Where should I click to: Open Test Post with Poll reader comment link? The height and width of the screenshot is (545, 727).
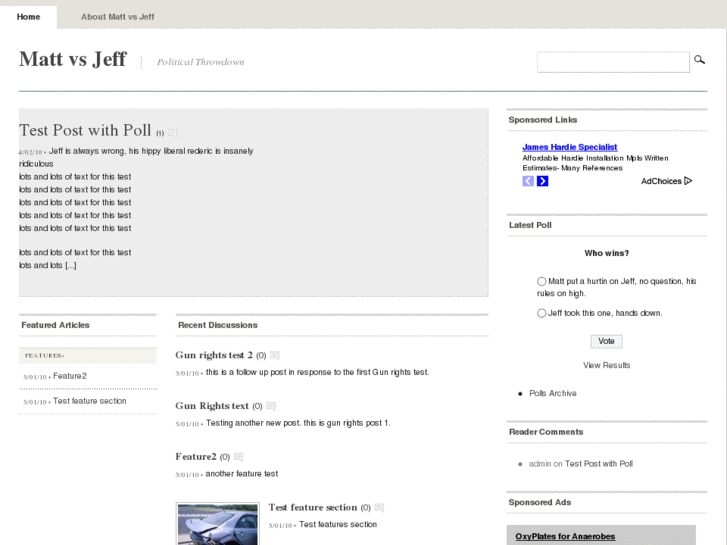coord(599,464)
